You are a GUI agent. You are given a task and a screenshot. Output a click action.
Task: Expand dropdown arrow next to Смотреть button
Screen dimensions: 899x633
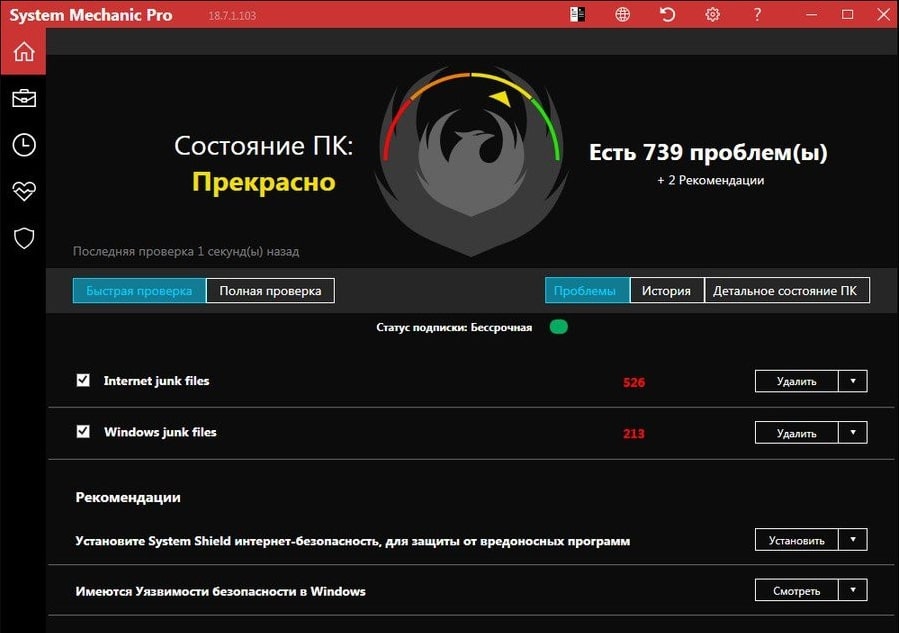[x=853, y=591]
